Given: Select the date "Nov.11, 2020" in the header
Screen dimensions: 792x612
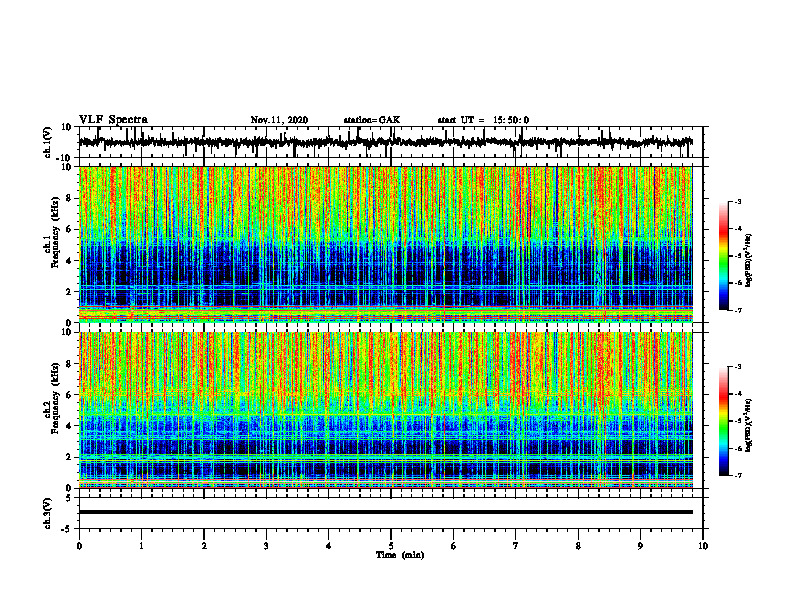Looking at the screenshot, I should point(279,120).
